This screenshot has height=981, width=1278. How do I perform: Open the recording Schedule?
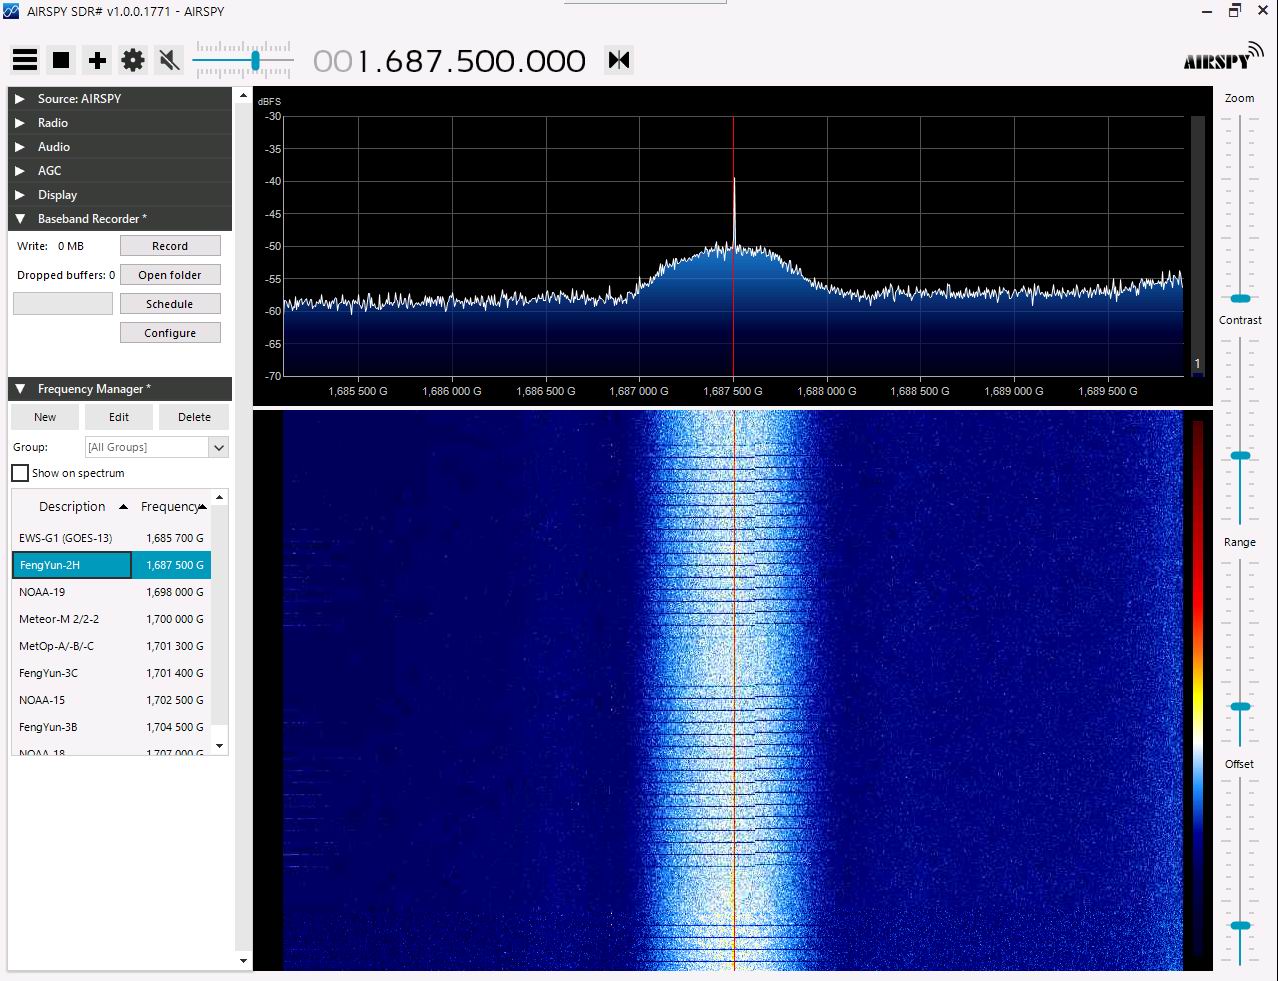(170, 304)
